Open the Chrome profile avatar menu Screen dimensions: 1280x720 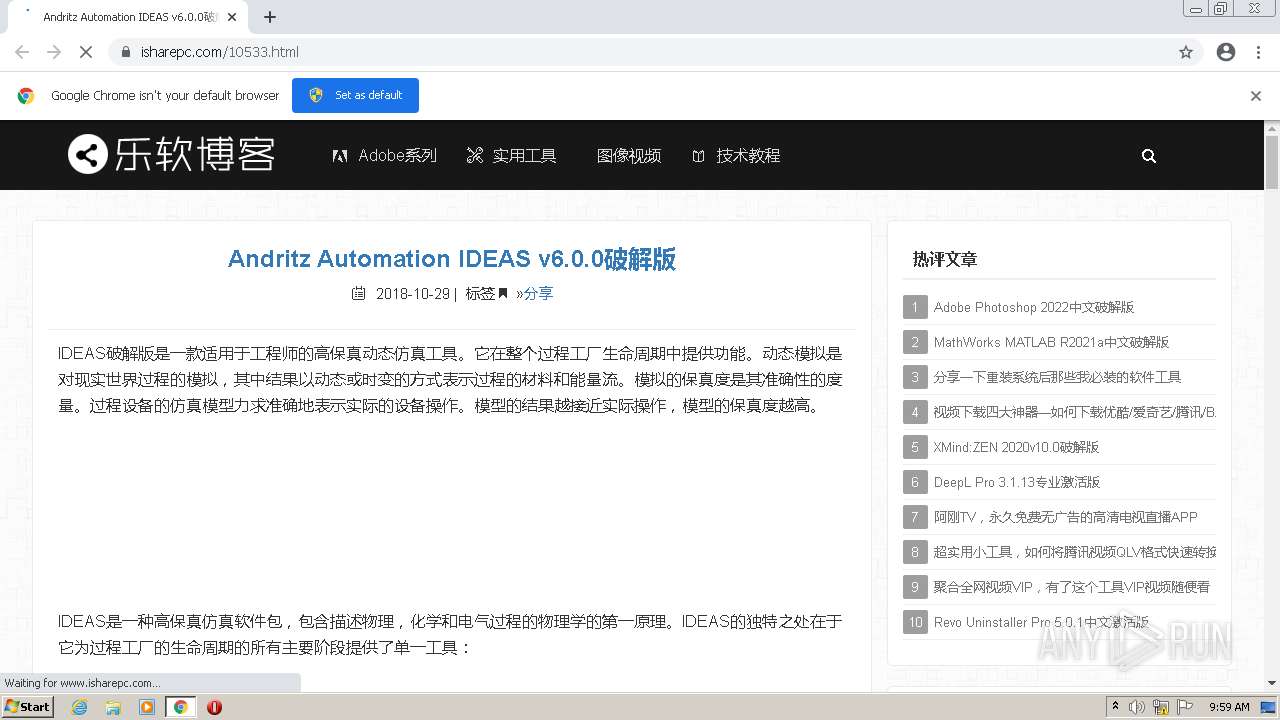(1226, 52)
